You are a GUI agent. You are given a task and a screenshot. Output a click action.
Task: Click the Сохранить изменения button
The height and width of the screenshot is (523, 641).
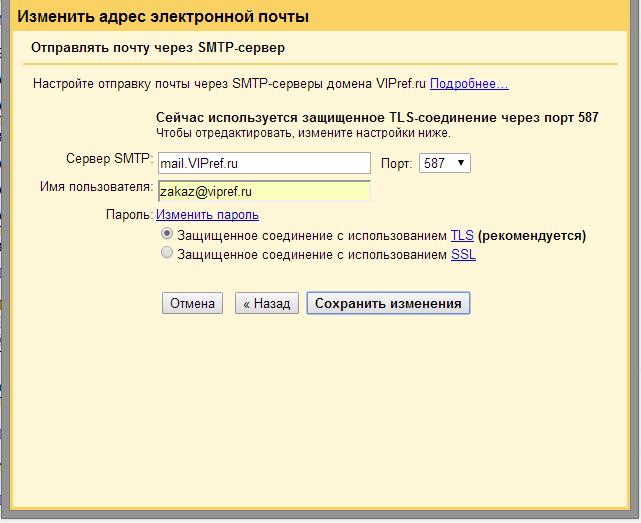click(x=388, y=304)
